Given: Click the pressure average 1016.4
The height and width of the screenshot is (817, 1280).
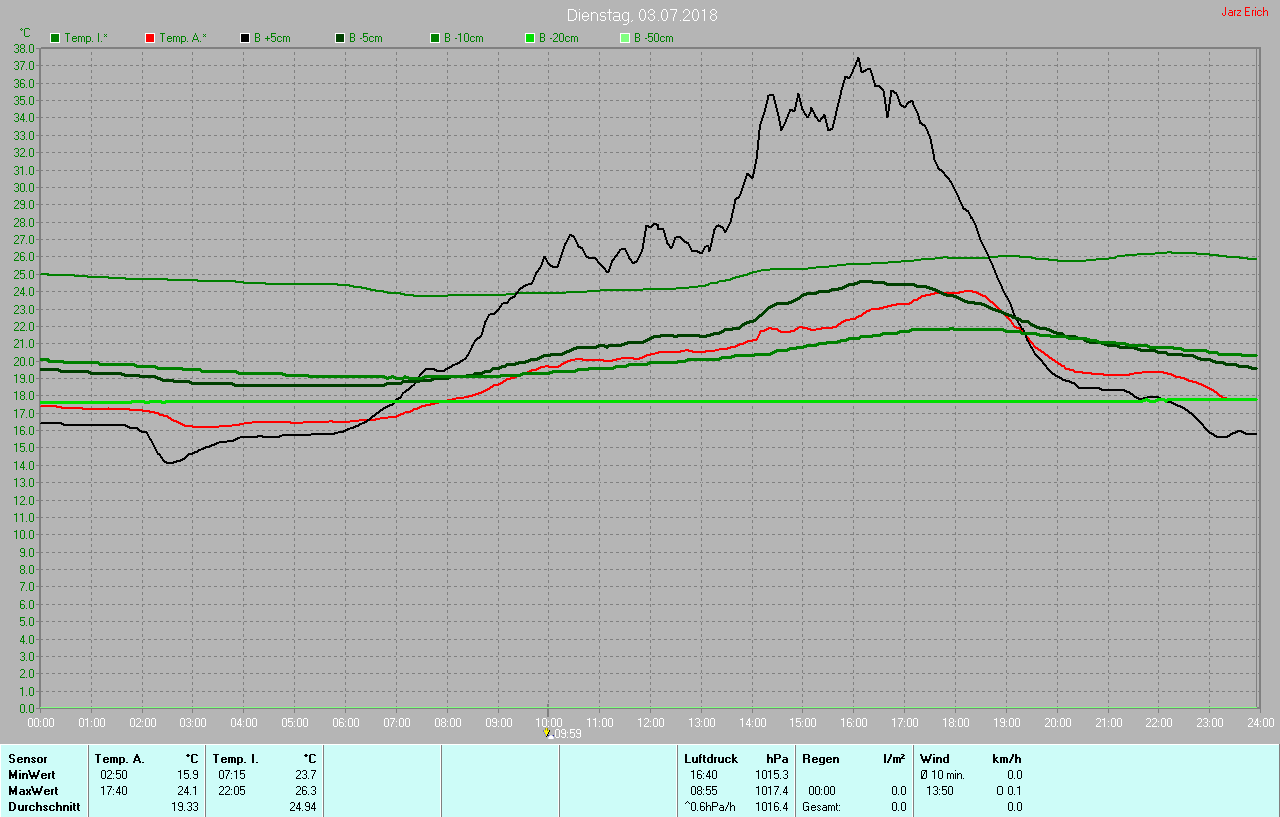Looking at the screenshot, I should [x=772, y=807].
